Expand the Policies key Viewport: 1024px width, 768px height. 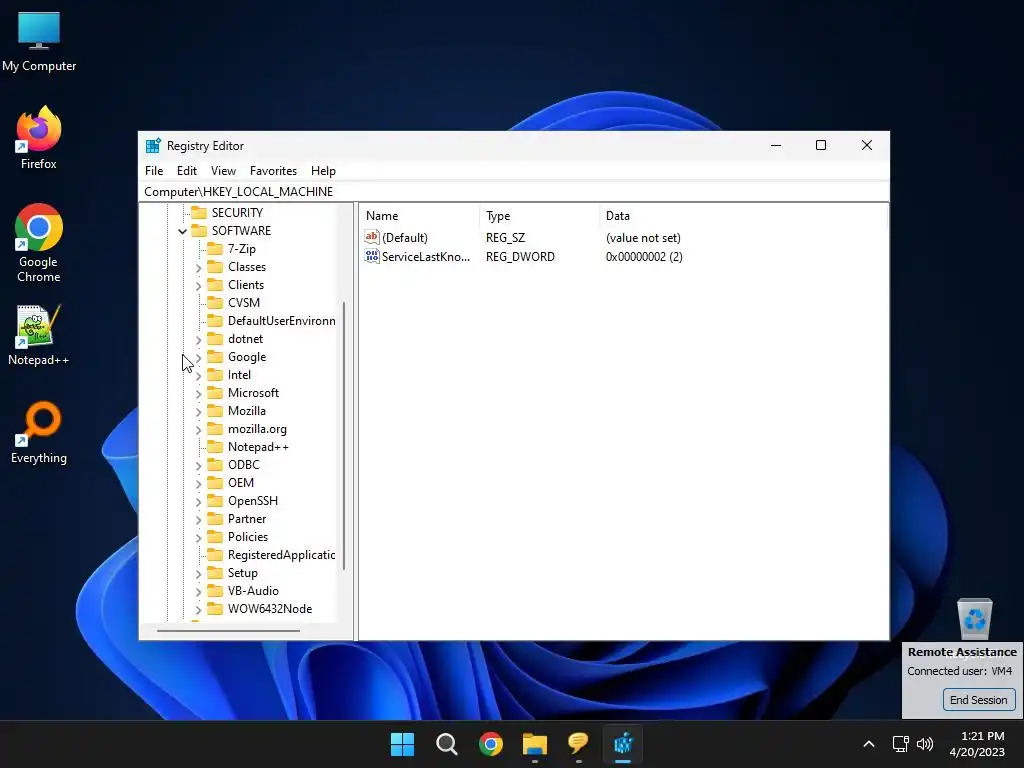pos(199,537)
